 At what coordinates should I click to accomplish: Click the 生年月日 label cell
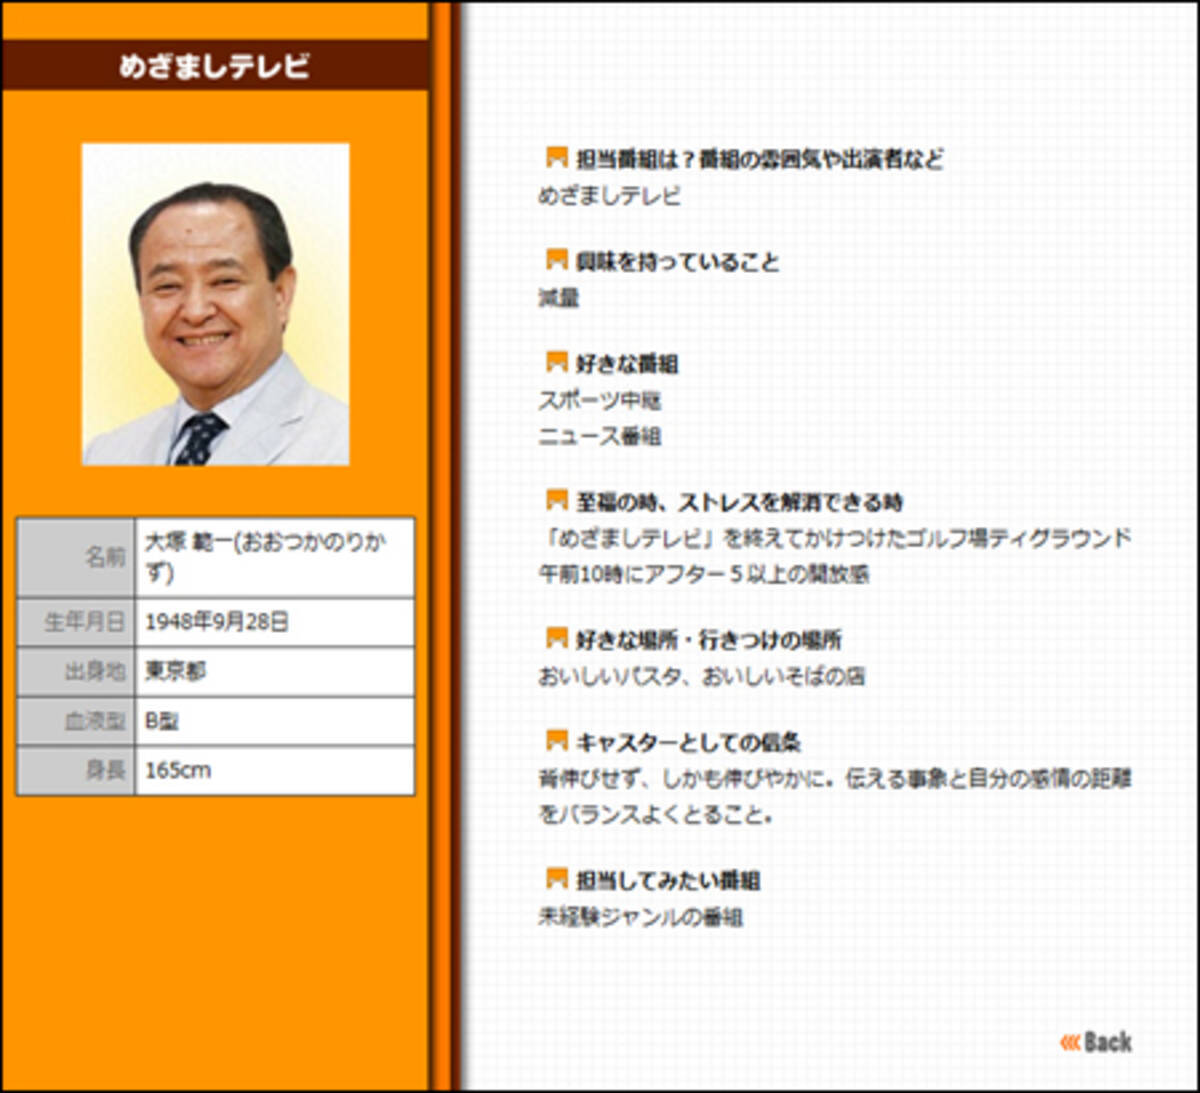pyautogui.click(x=76, y=622)
